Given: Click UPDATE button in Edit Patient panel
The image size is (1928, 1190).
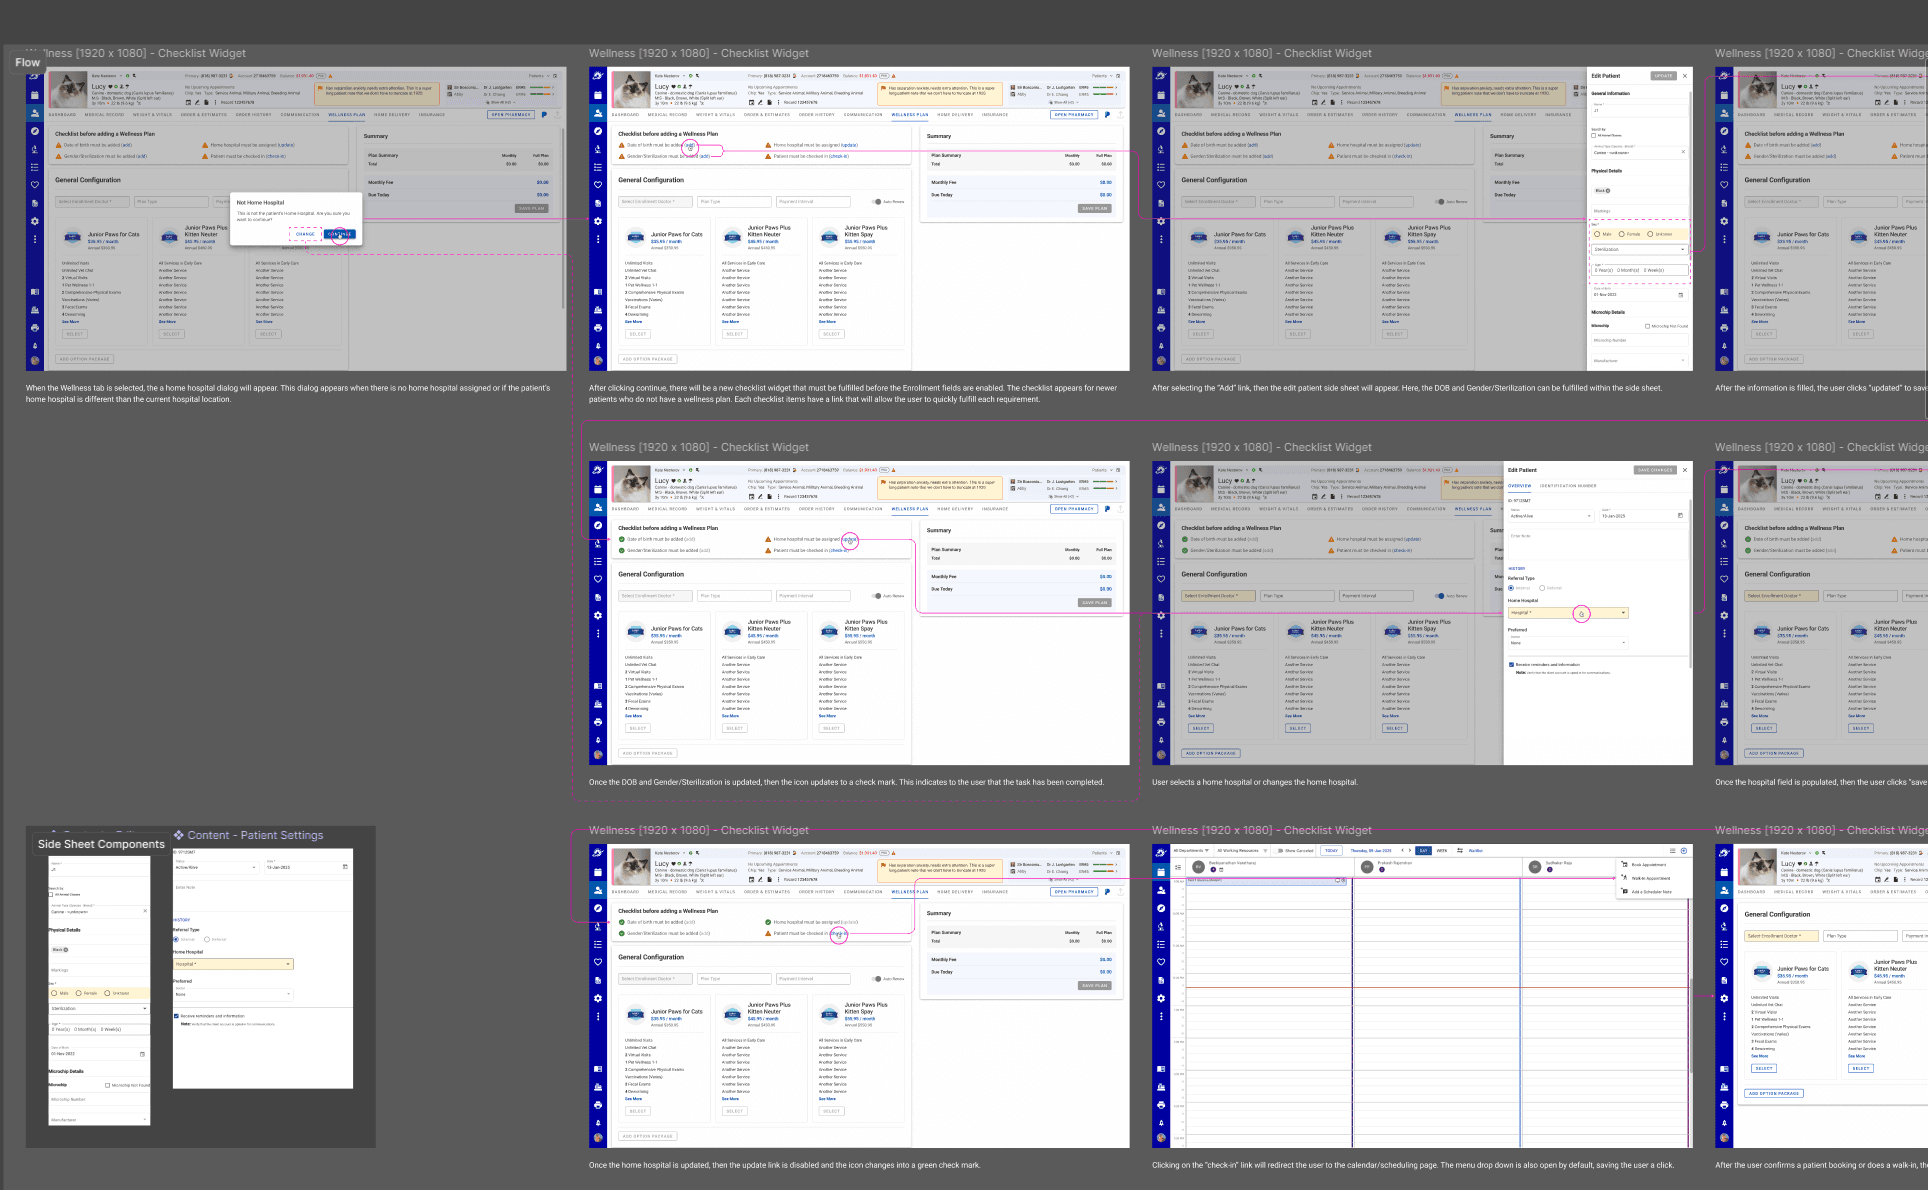Looking at the screenshot, I should coord(1663,76).
